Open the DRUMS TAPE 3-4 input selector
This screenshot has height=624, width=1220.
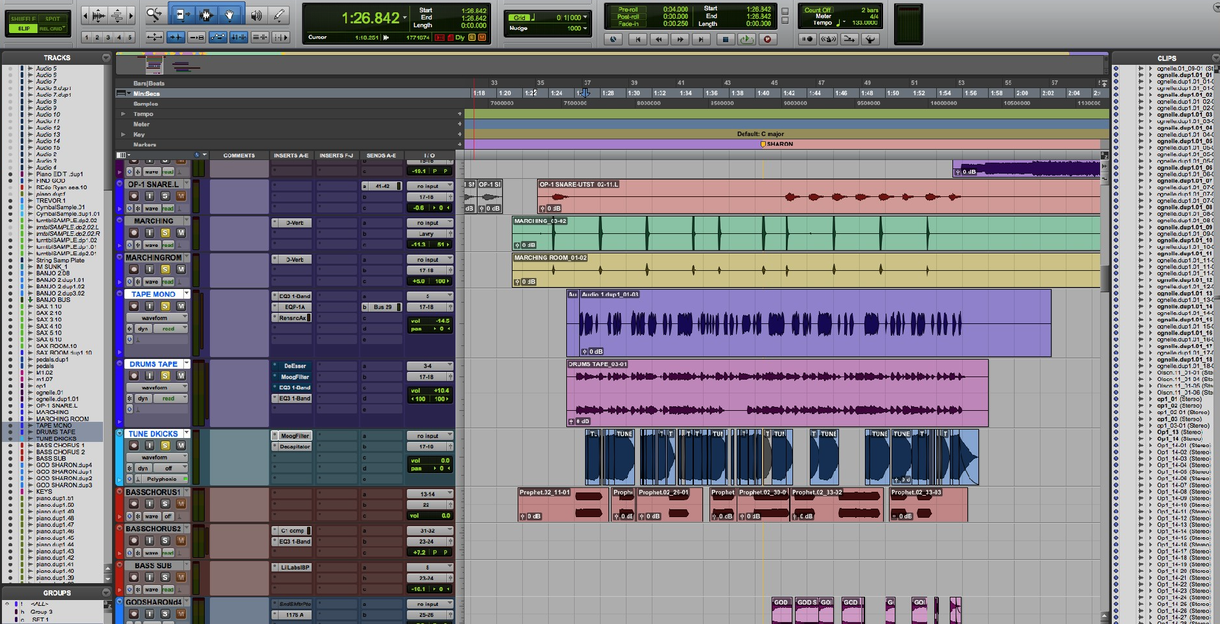pyautogui.click(x=430, y=366)
